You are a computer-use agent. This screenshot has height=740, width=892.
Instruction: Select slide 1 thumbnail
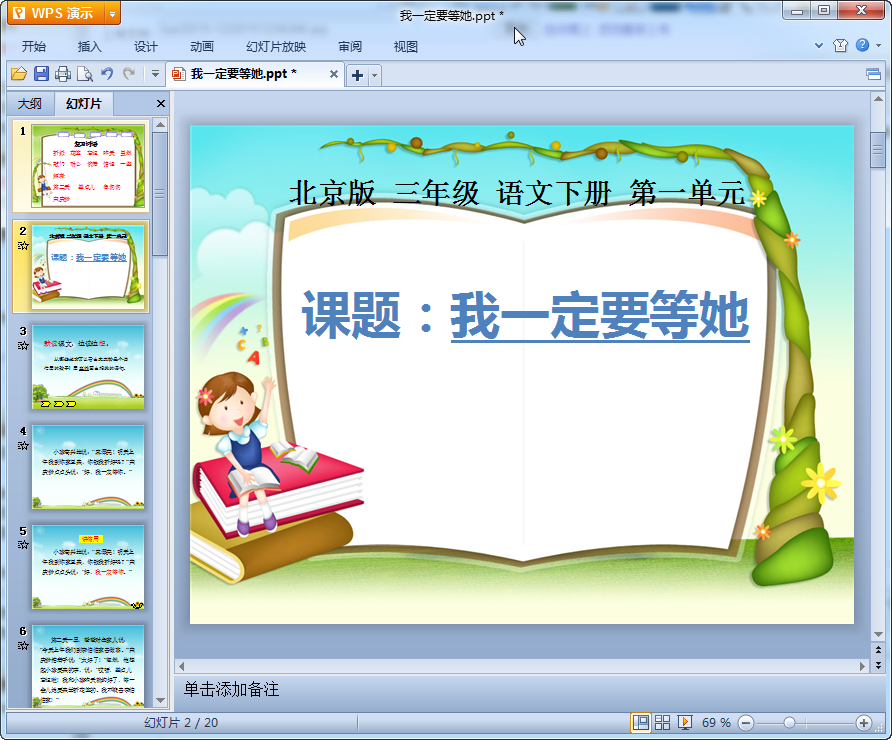coord(88,166)
